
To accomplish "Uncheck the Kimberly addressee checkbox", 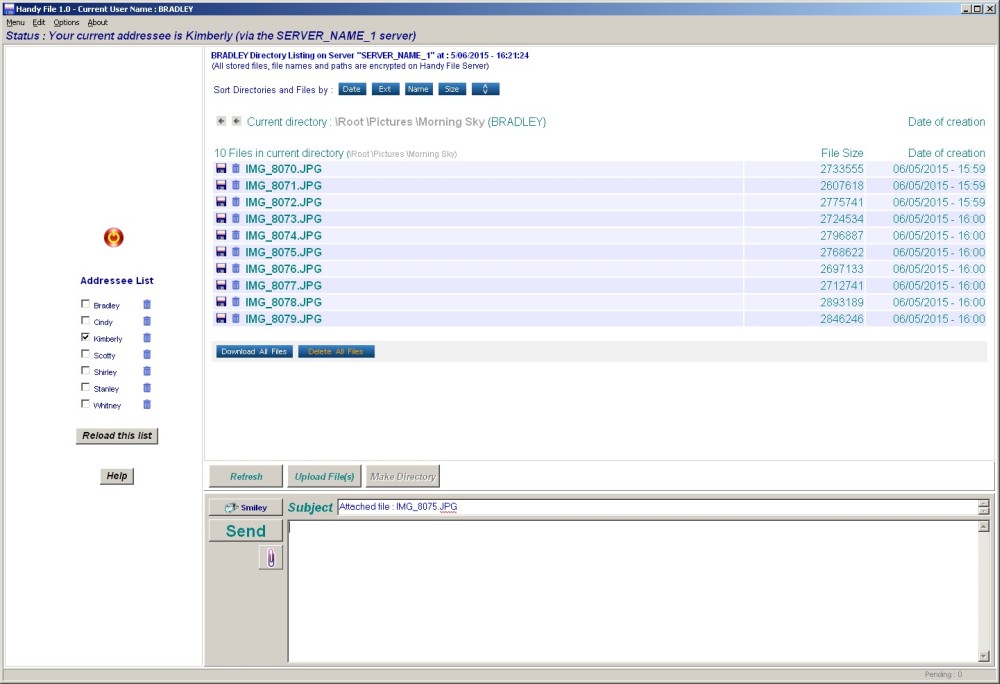I will (85, 337).
